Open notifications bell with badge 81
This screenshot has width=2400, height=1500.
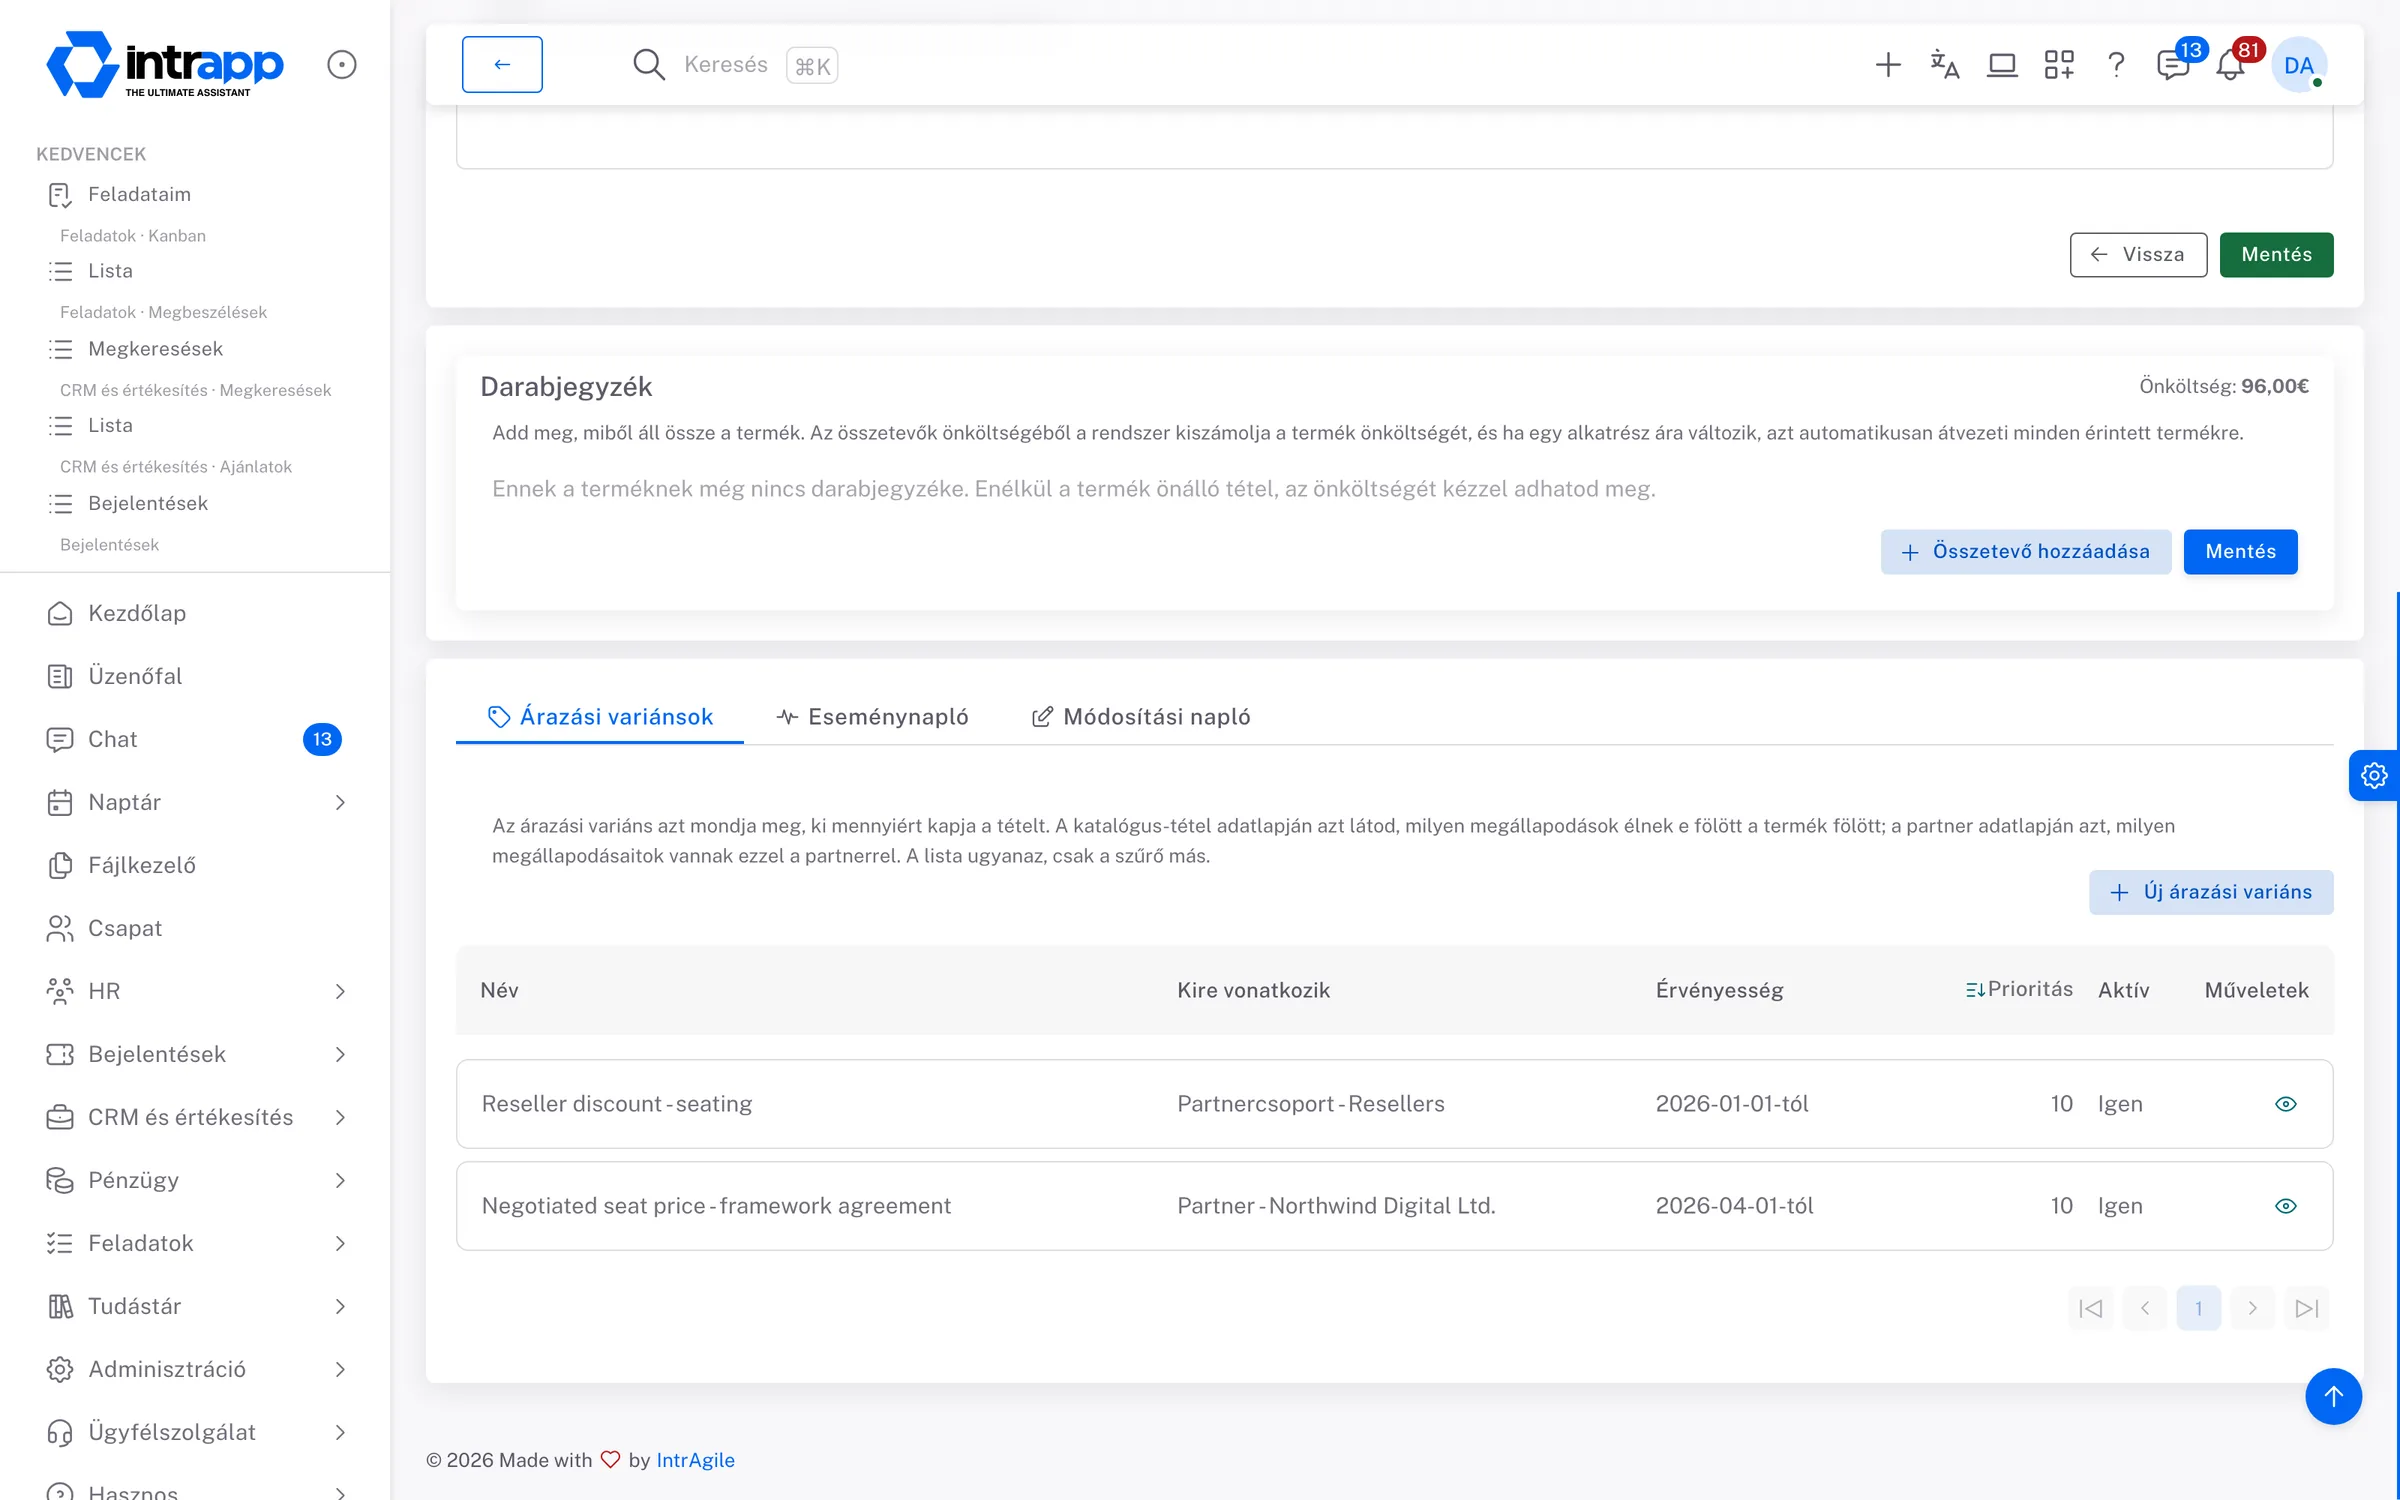2231,65
